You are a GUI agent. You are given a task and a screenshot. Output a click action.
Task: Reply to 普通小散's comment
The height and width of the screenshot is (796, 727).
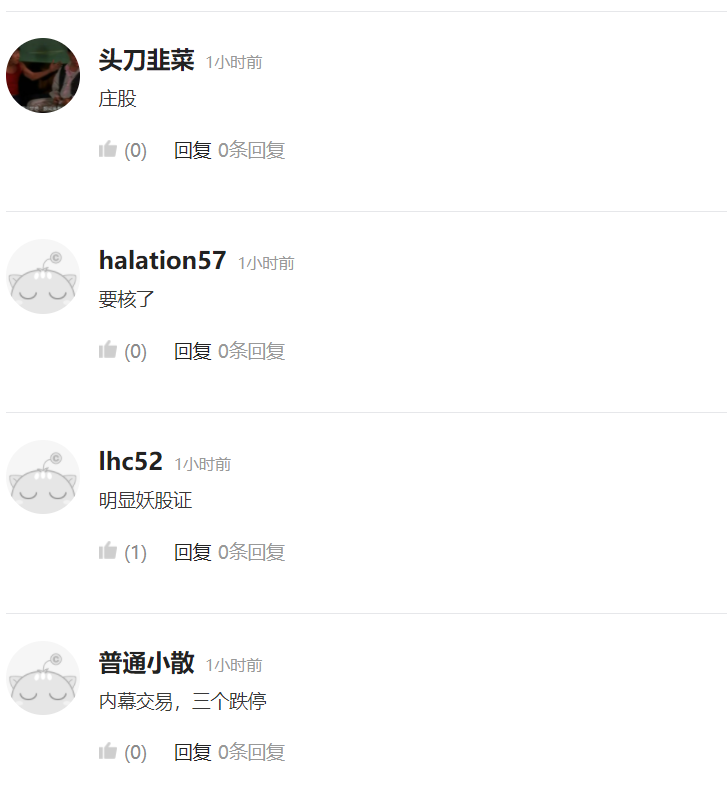[192, 752]
